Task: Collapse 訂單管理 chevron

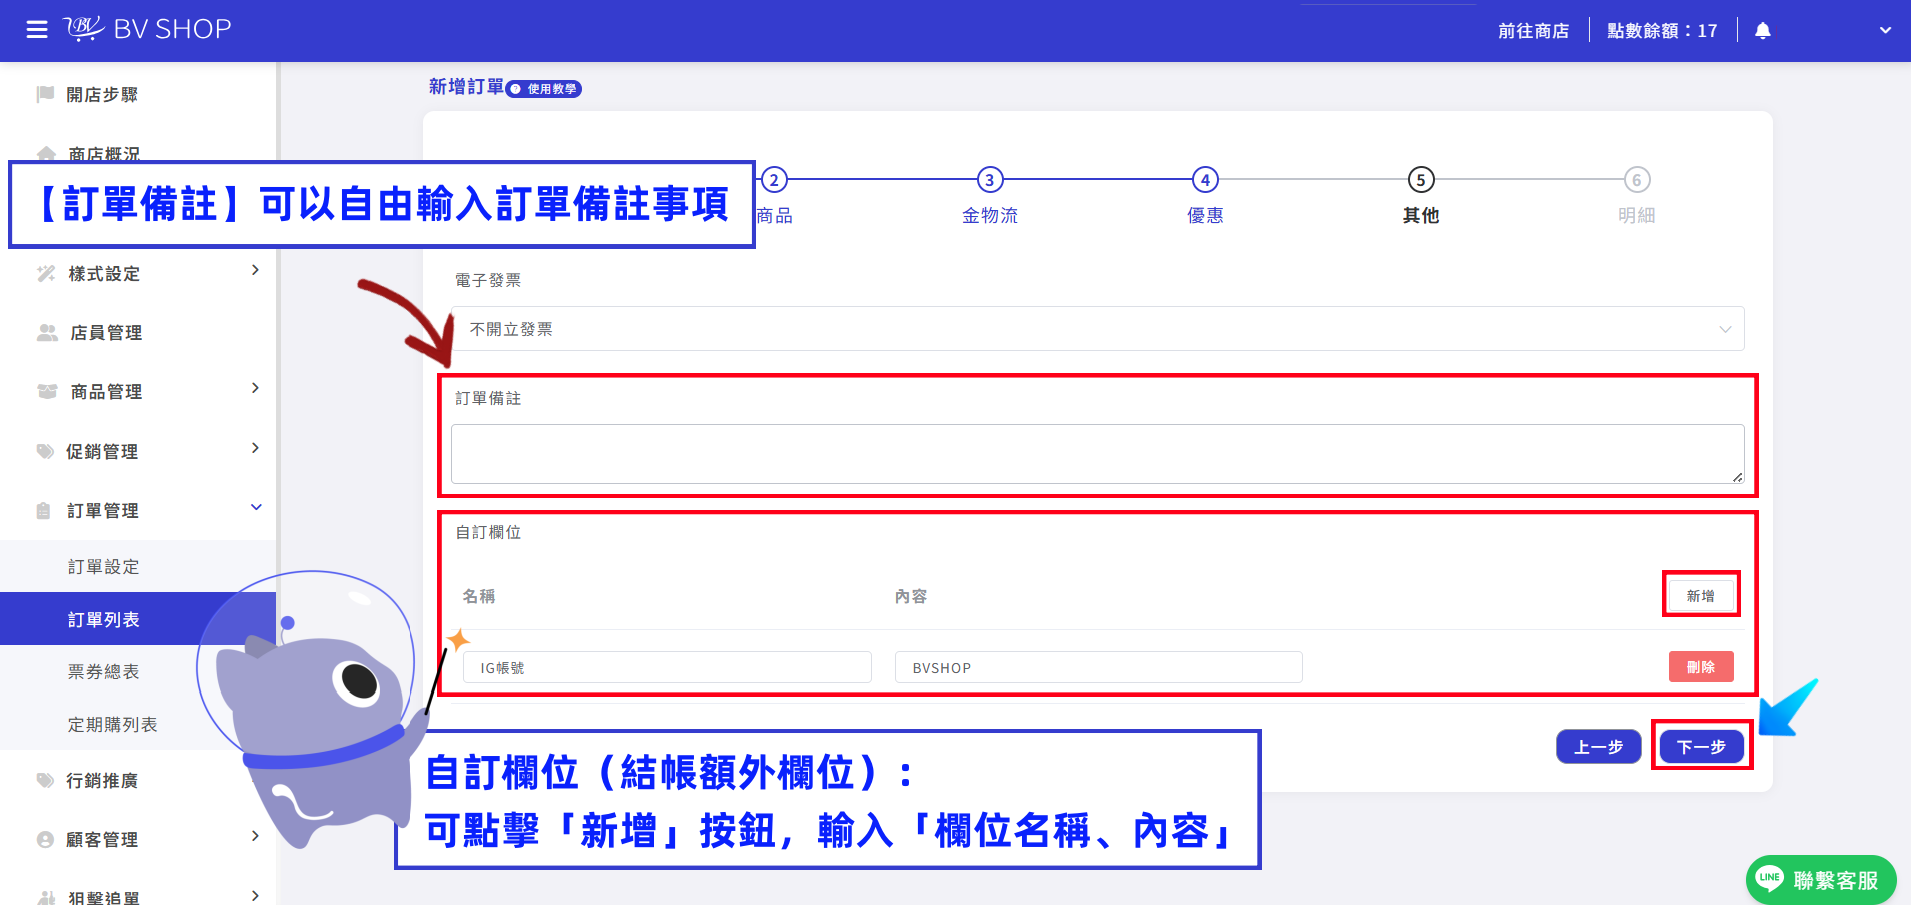Action: tap(256, 507)
